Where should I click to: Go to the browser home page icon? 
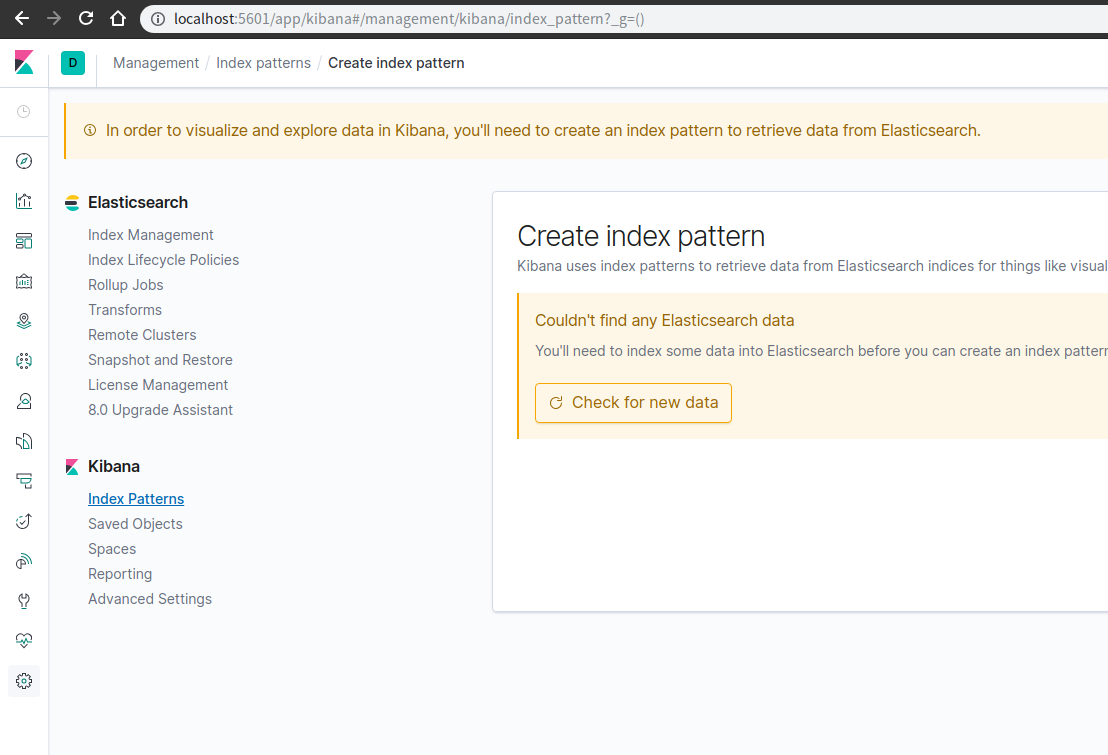118,18
